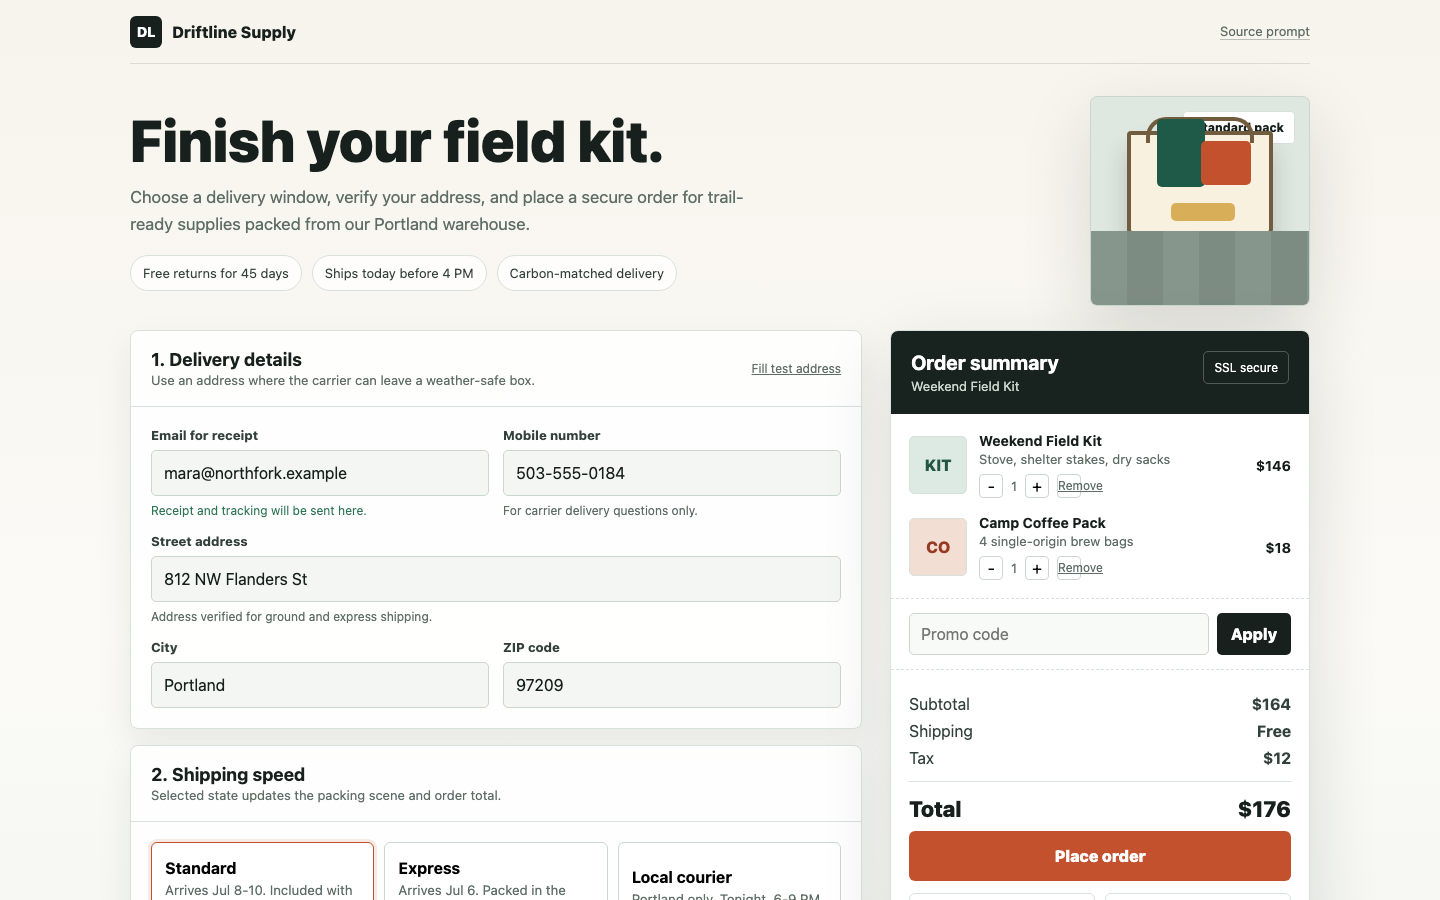Choose Express shipping speed
Viewport: 1440px width, 900px height.
click(496, 872)
